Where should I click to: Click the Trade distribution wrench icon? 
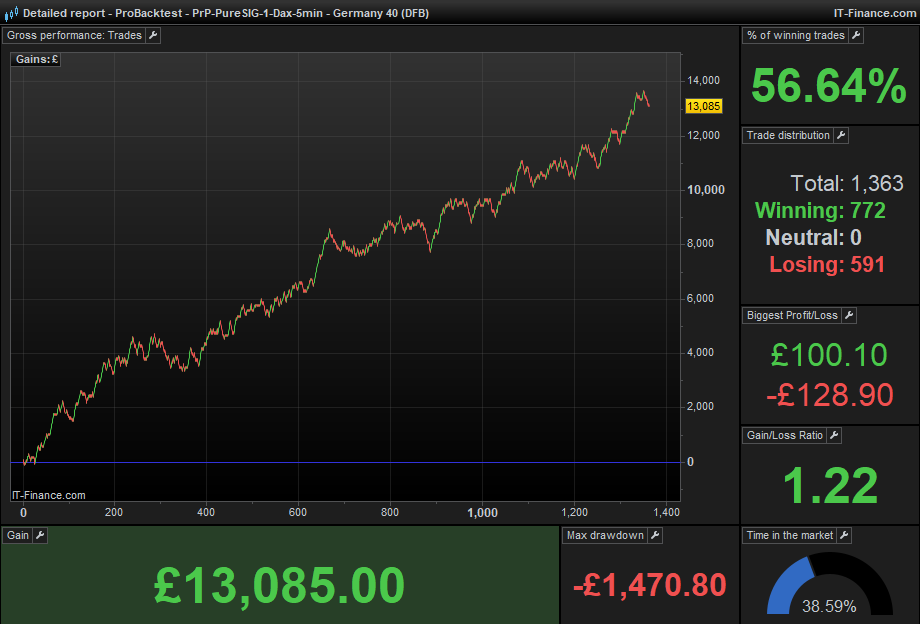(841, 135)
